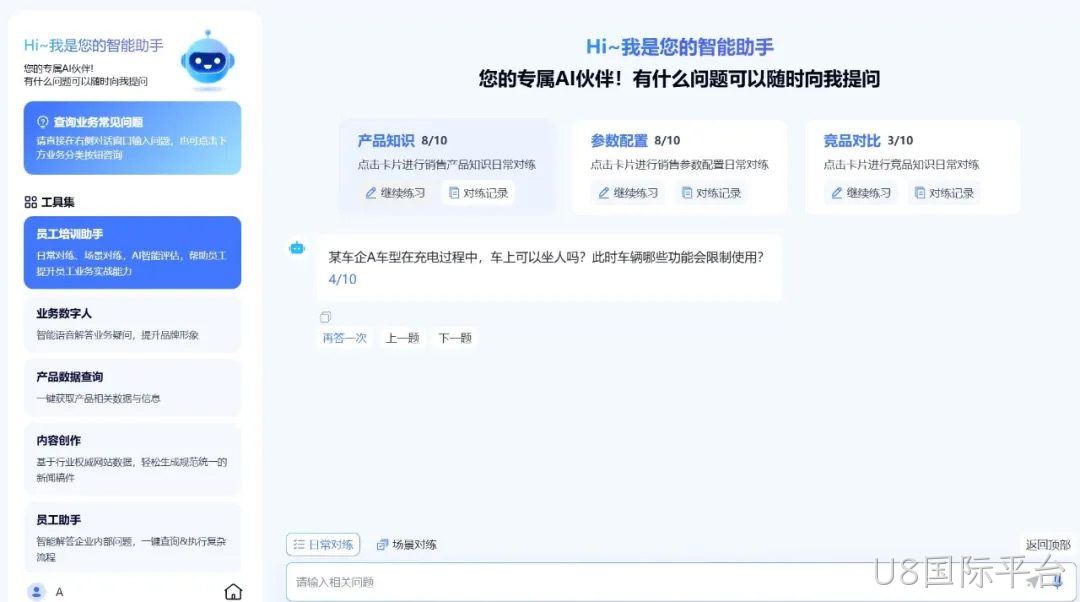The image size is (1080, 602).
Task: Click the 工具集 grid icon
Action: (30, 202)
